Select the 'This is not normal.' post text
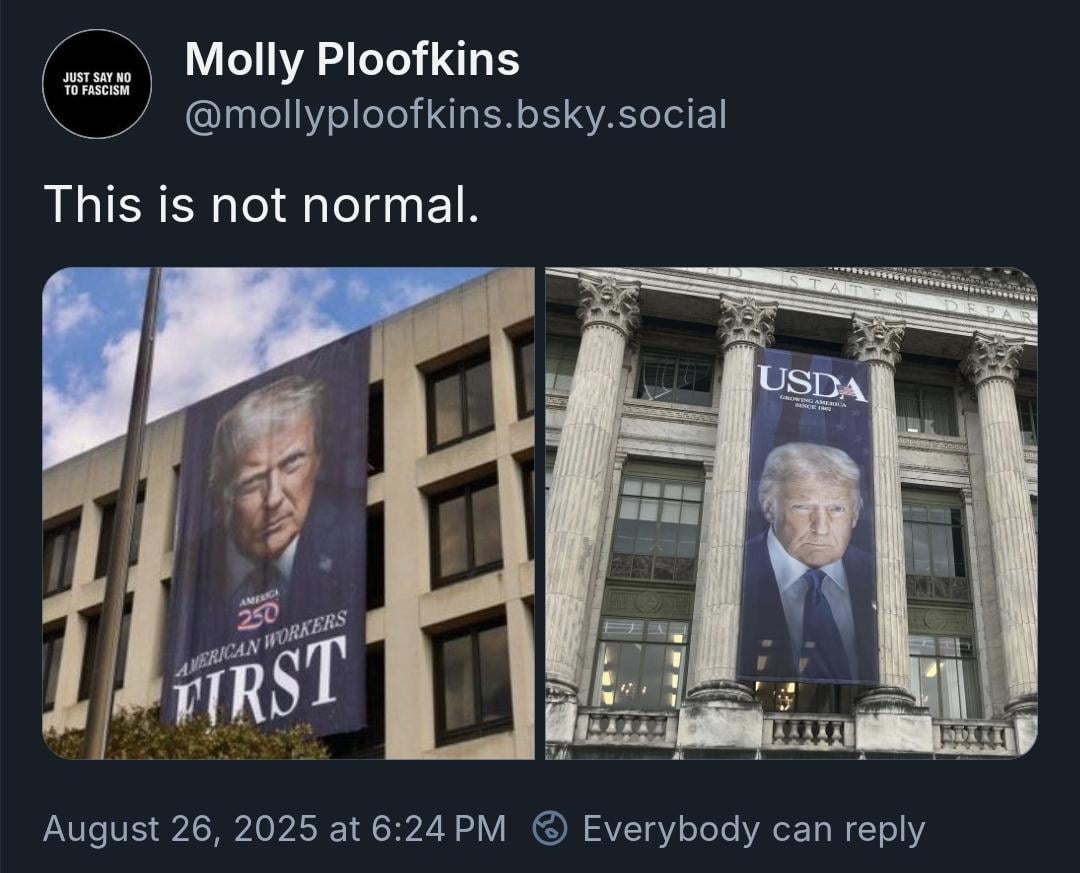 click(x=261, y=204)
